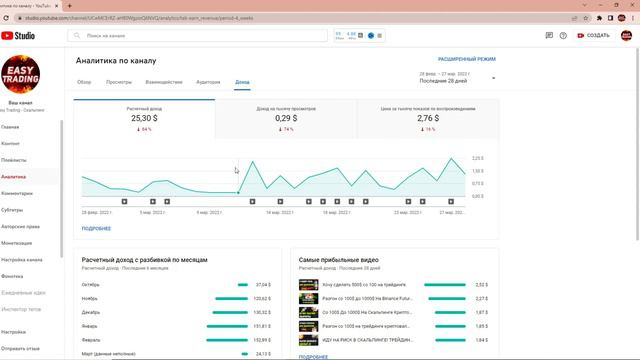The height and width of the screenshot is (360, 640).
Task: Open thumbnail of 'Со 100$ До 1000$ На Скальпинге' video
Action: (308, 312)
